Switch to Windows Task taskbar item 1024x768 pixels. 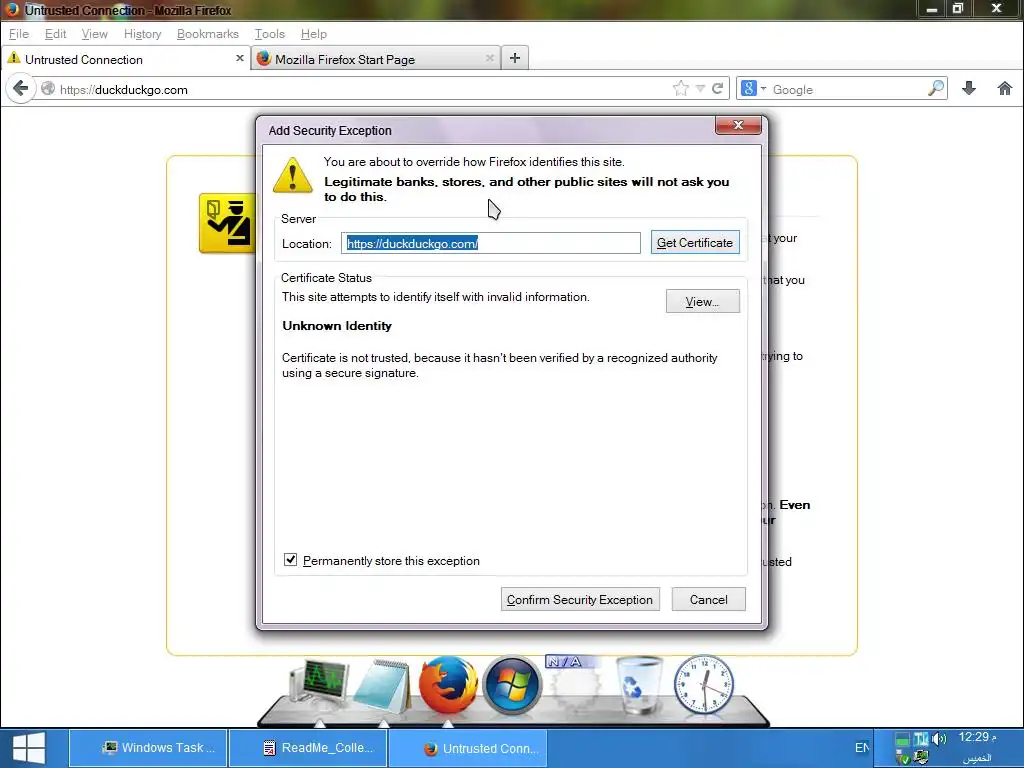pos(148,748)
